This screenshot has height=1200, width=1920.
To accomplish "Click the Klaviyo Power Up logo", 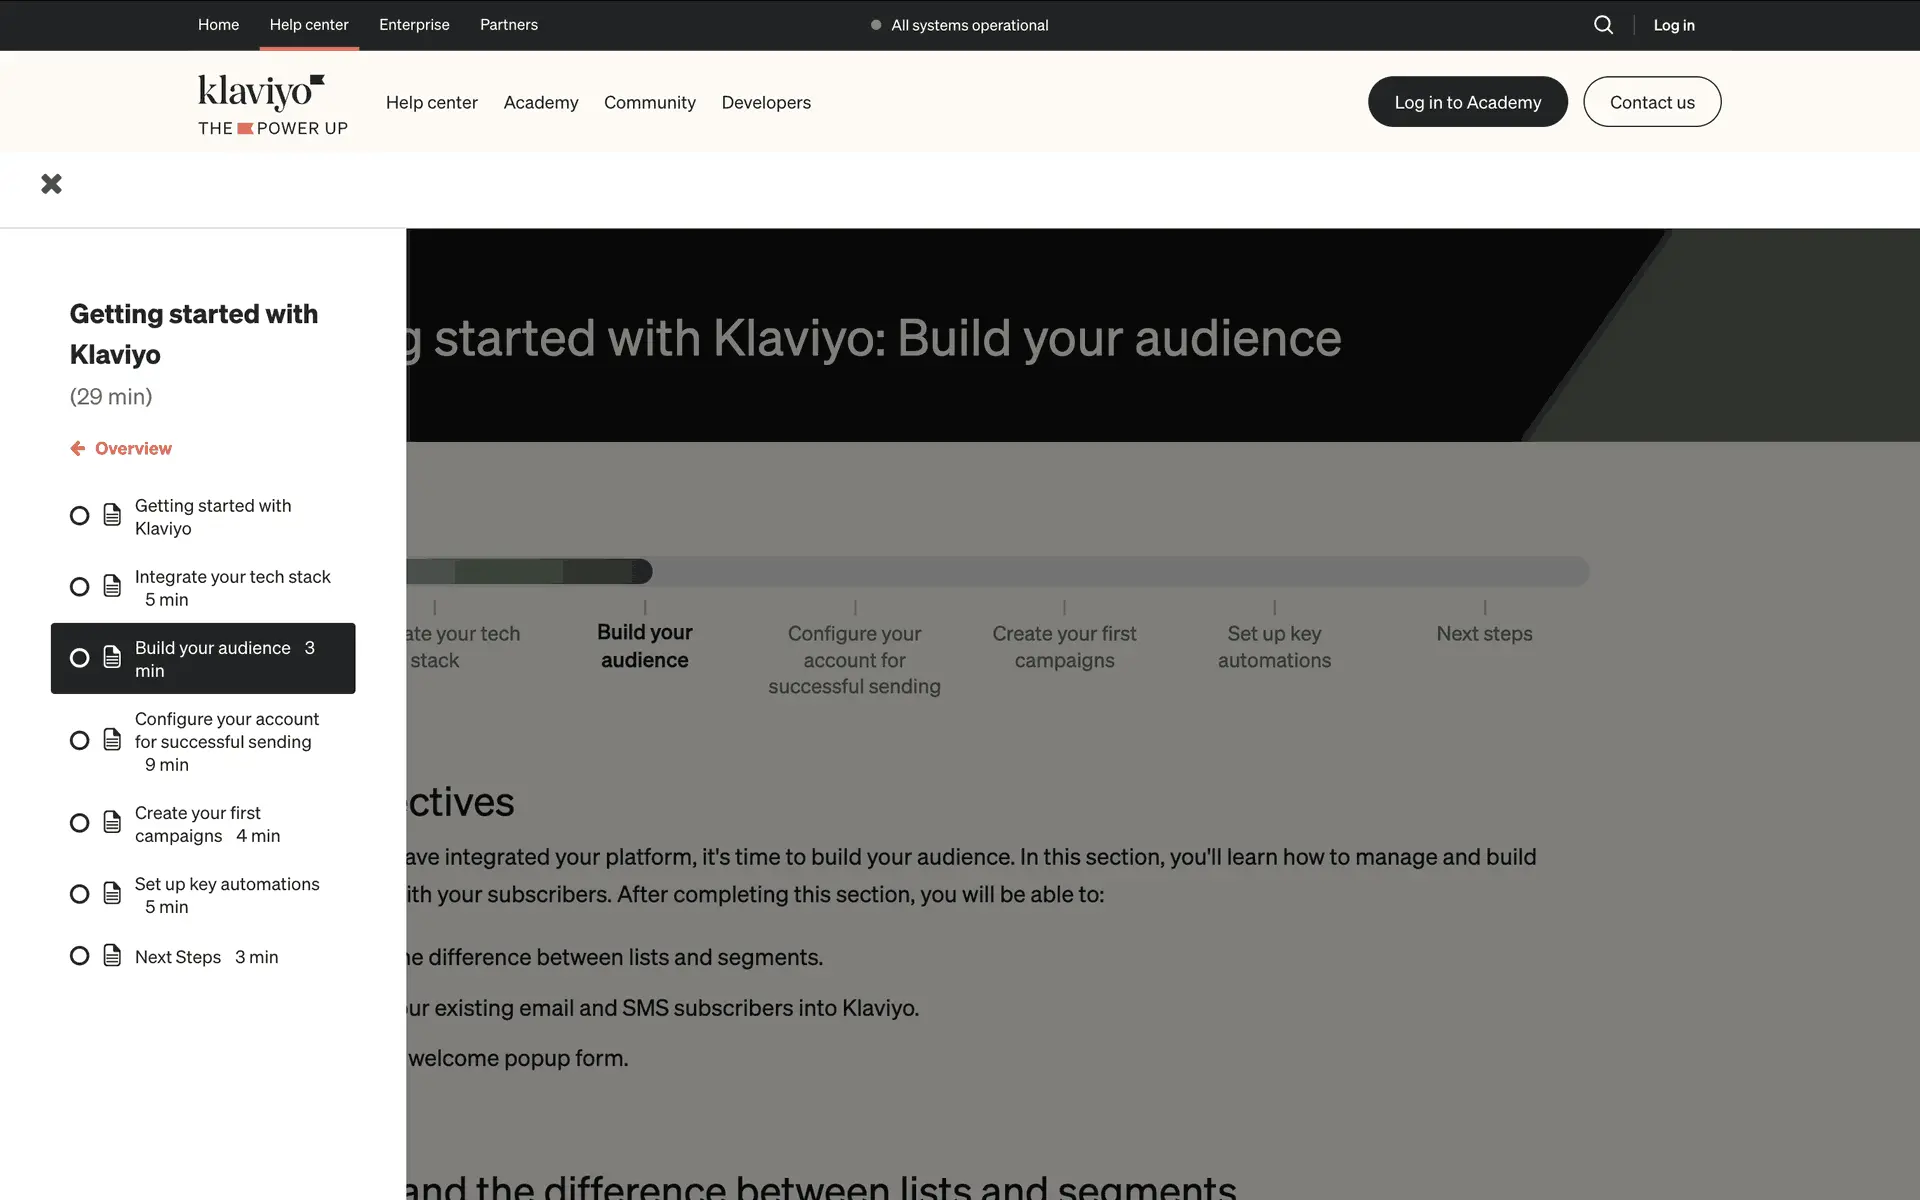I will (x=272, y=104).
